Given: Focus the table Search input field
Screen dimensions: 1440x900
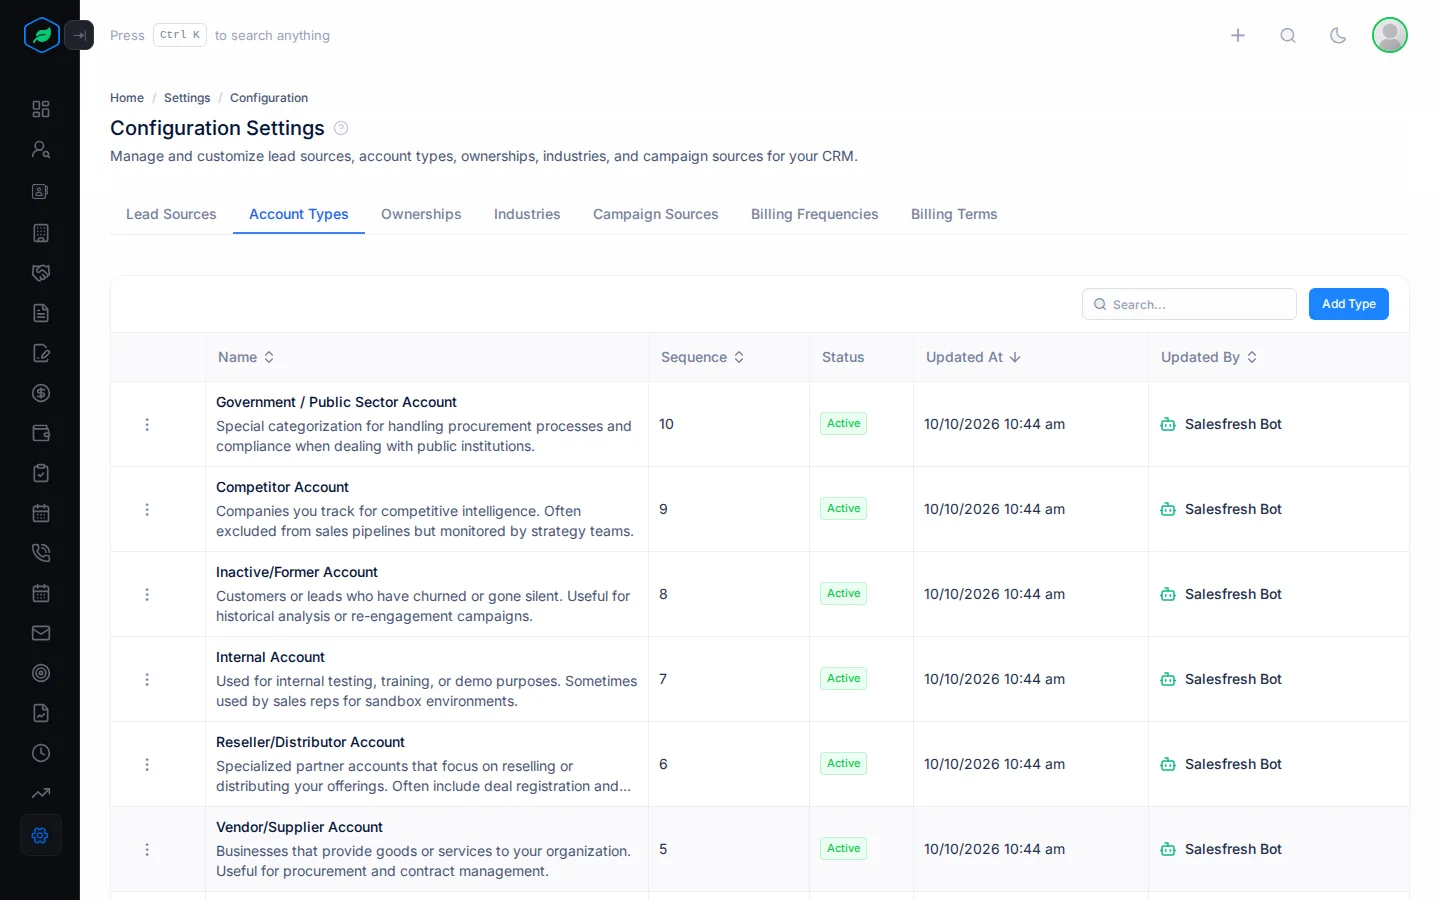Looking at the screenshot, I should coord(1189,304).
